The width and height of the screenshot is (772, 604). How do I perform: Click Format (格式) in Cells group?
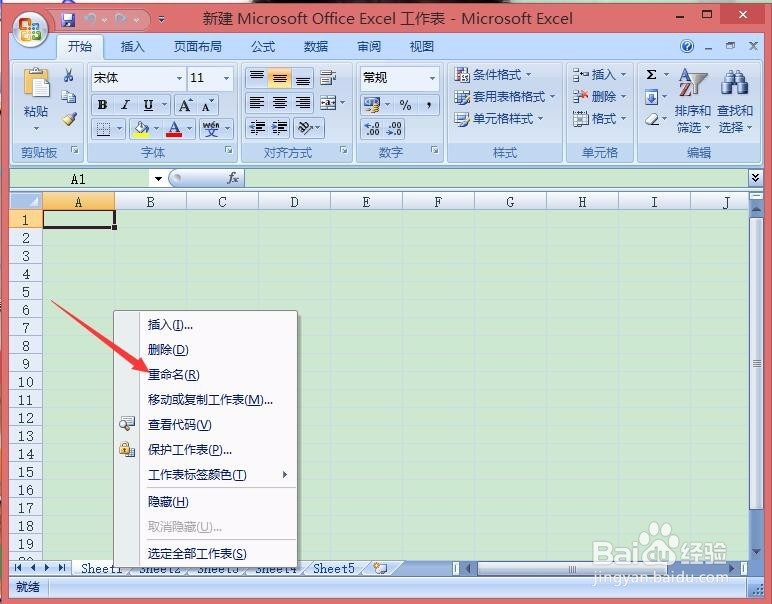tap(599, 119)
